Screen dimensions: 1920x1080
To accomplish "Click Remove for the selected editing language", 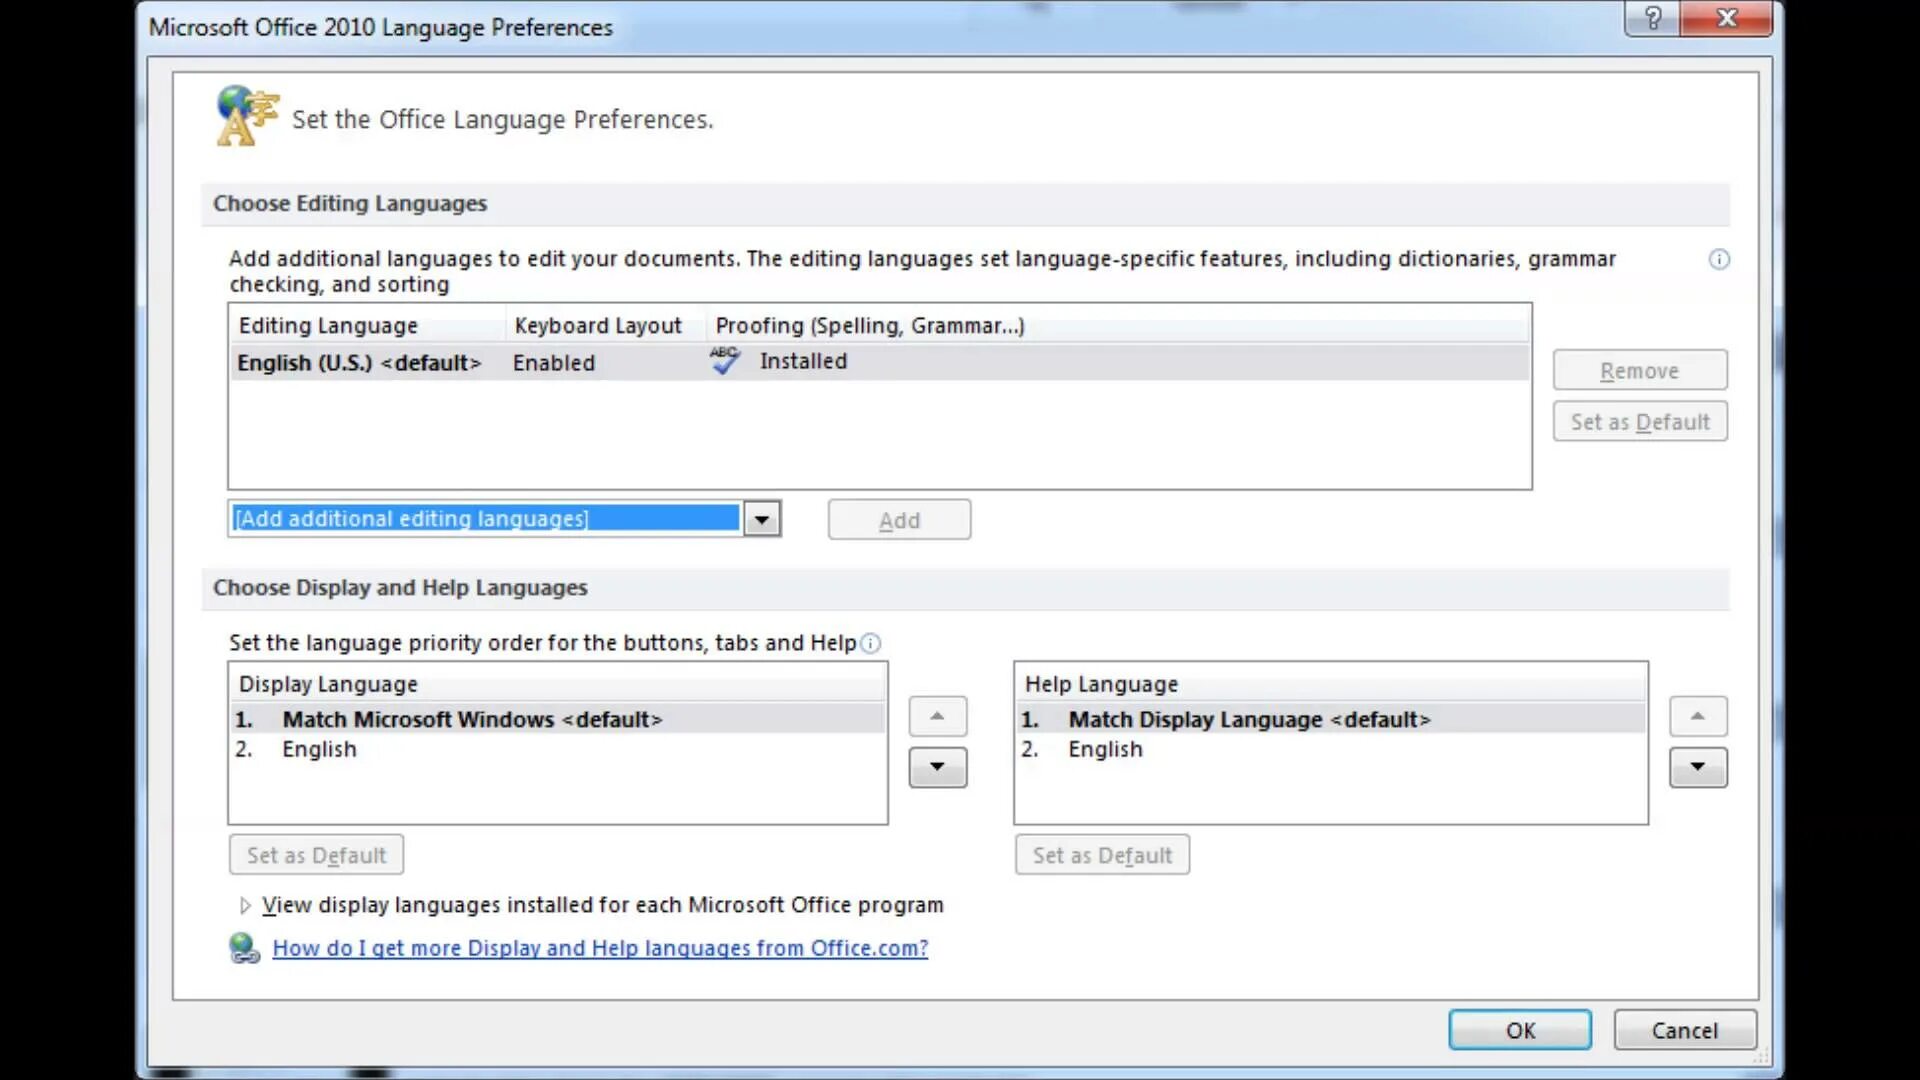I will pyautogui.click(x=1639, y=371).
